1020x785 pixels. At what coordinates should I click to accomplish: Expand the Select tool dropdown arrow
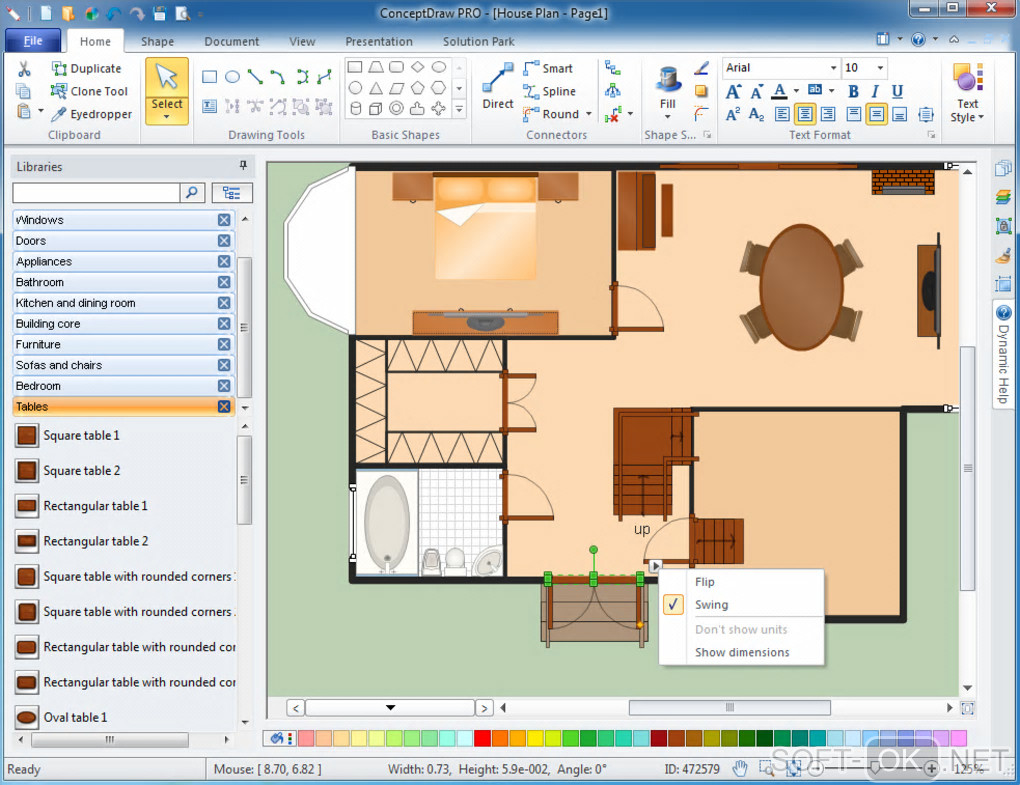click(x=167, y=118)
